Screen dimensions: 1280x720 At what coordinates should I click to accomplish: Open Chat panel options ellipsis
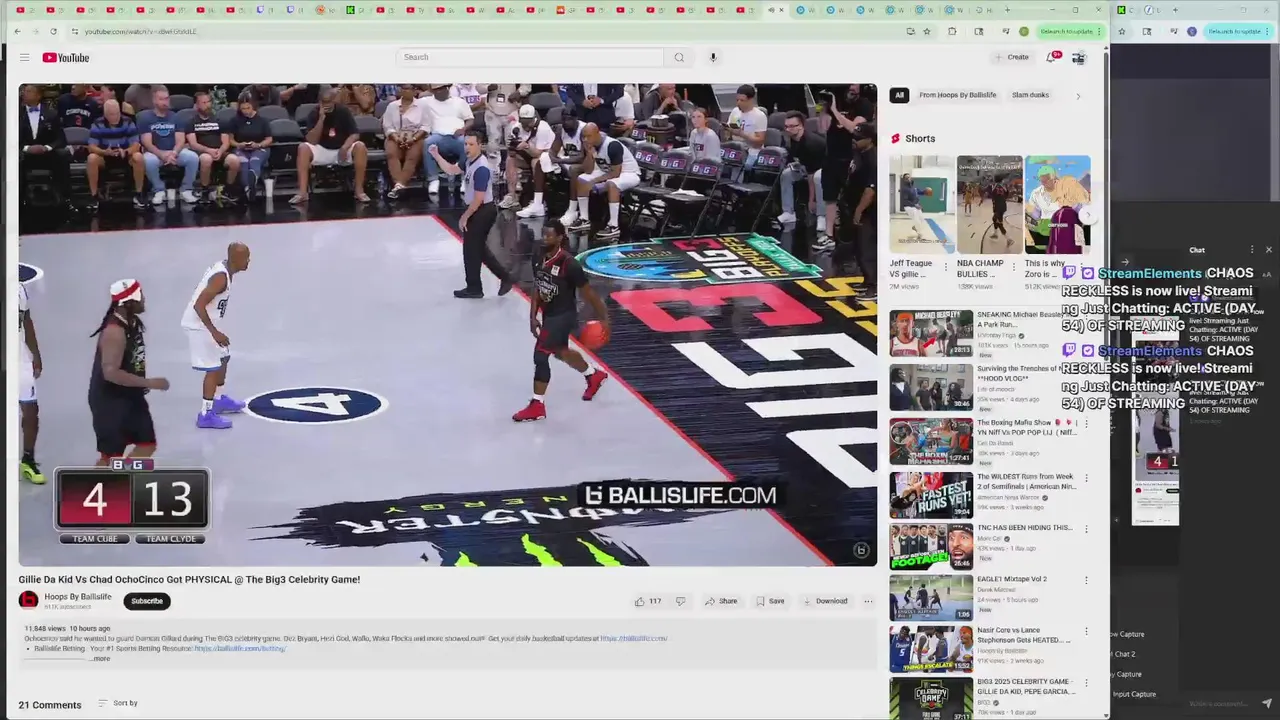pos(1251,250)
